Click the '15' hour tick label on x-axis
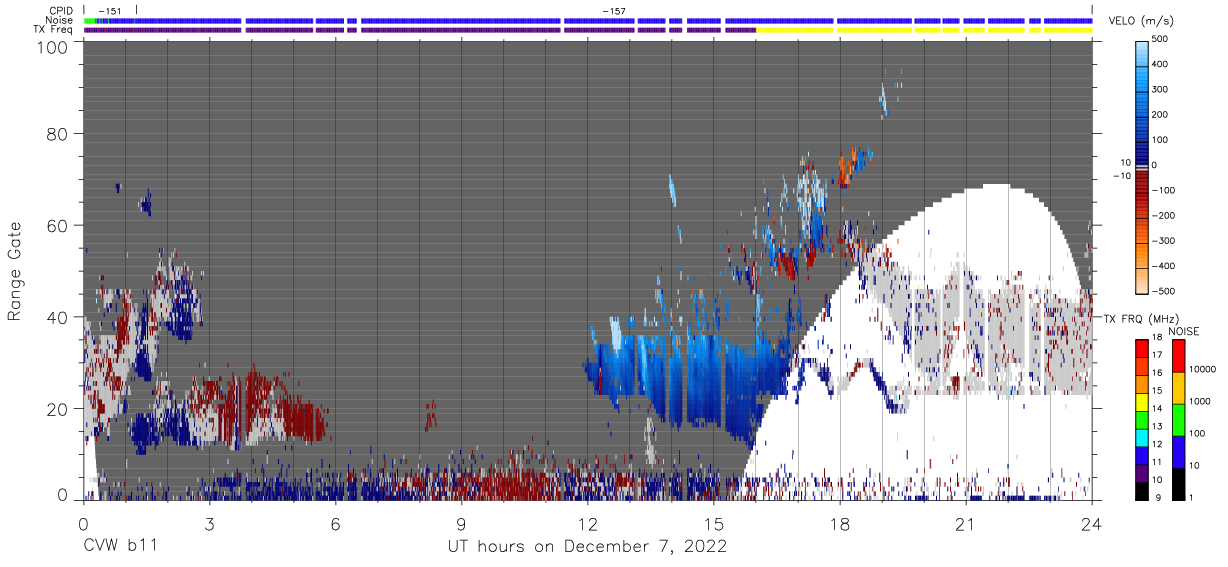Screen dimensions: 1228x567 [x=713, y=523]
